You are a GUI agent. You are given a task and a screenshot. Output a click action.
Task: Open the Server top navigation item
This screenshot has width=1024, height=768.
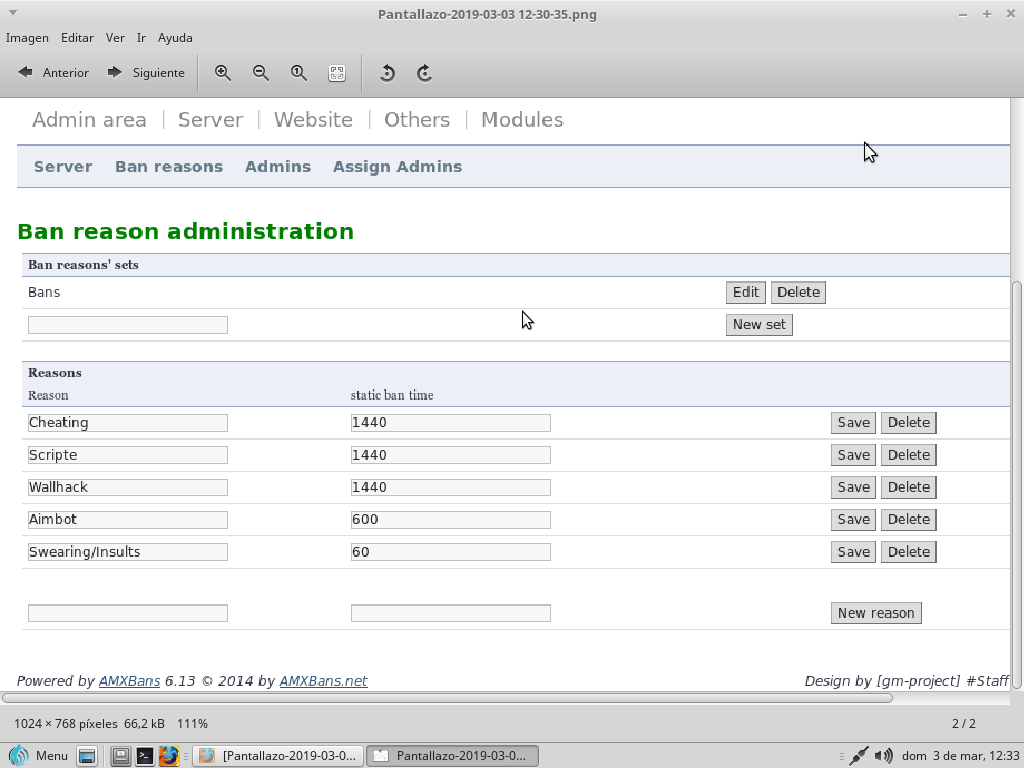(x=210, y=120)
